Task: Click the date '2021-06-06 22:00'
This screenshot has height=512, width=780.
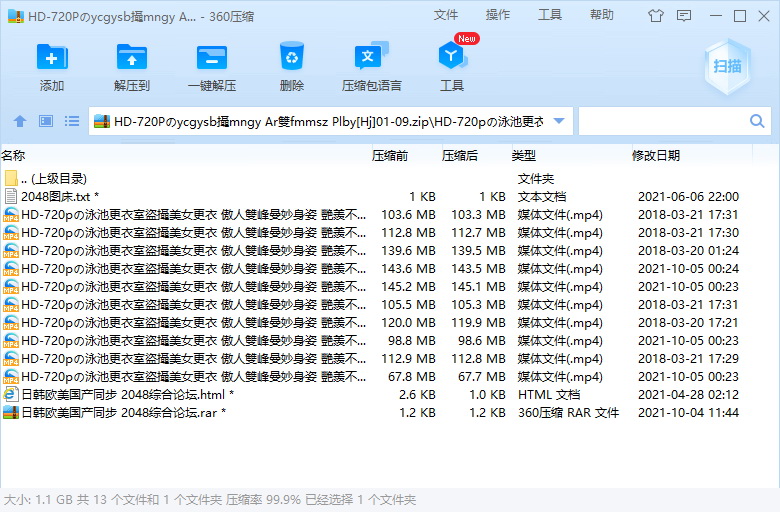Action: 688,197
